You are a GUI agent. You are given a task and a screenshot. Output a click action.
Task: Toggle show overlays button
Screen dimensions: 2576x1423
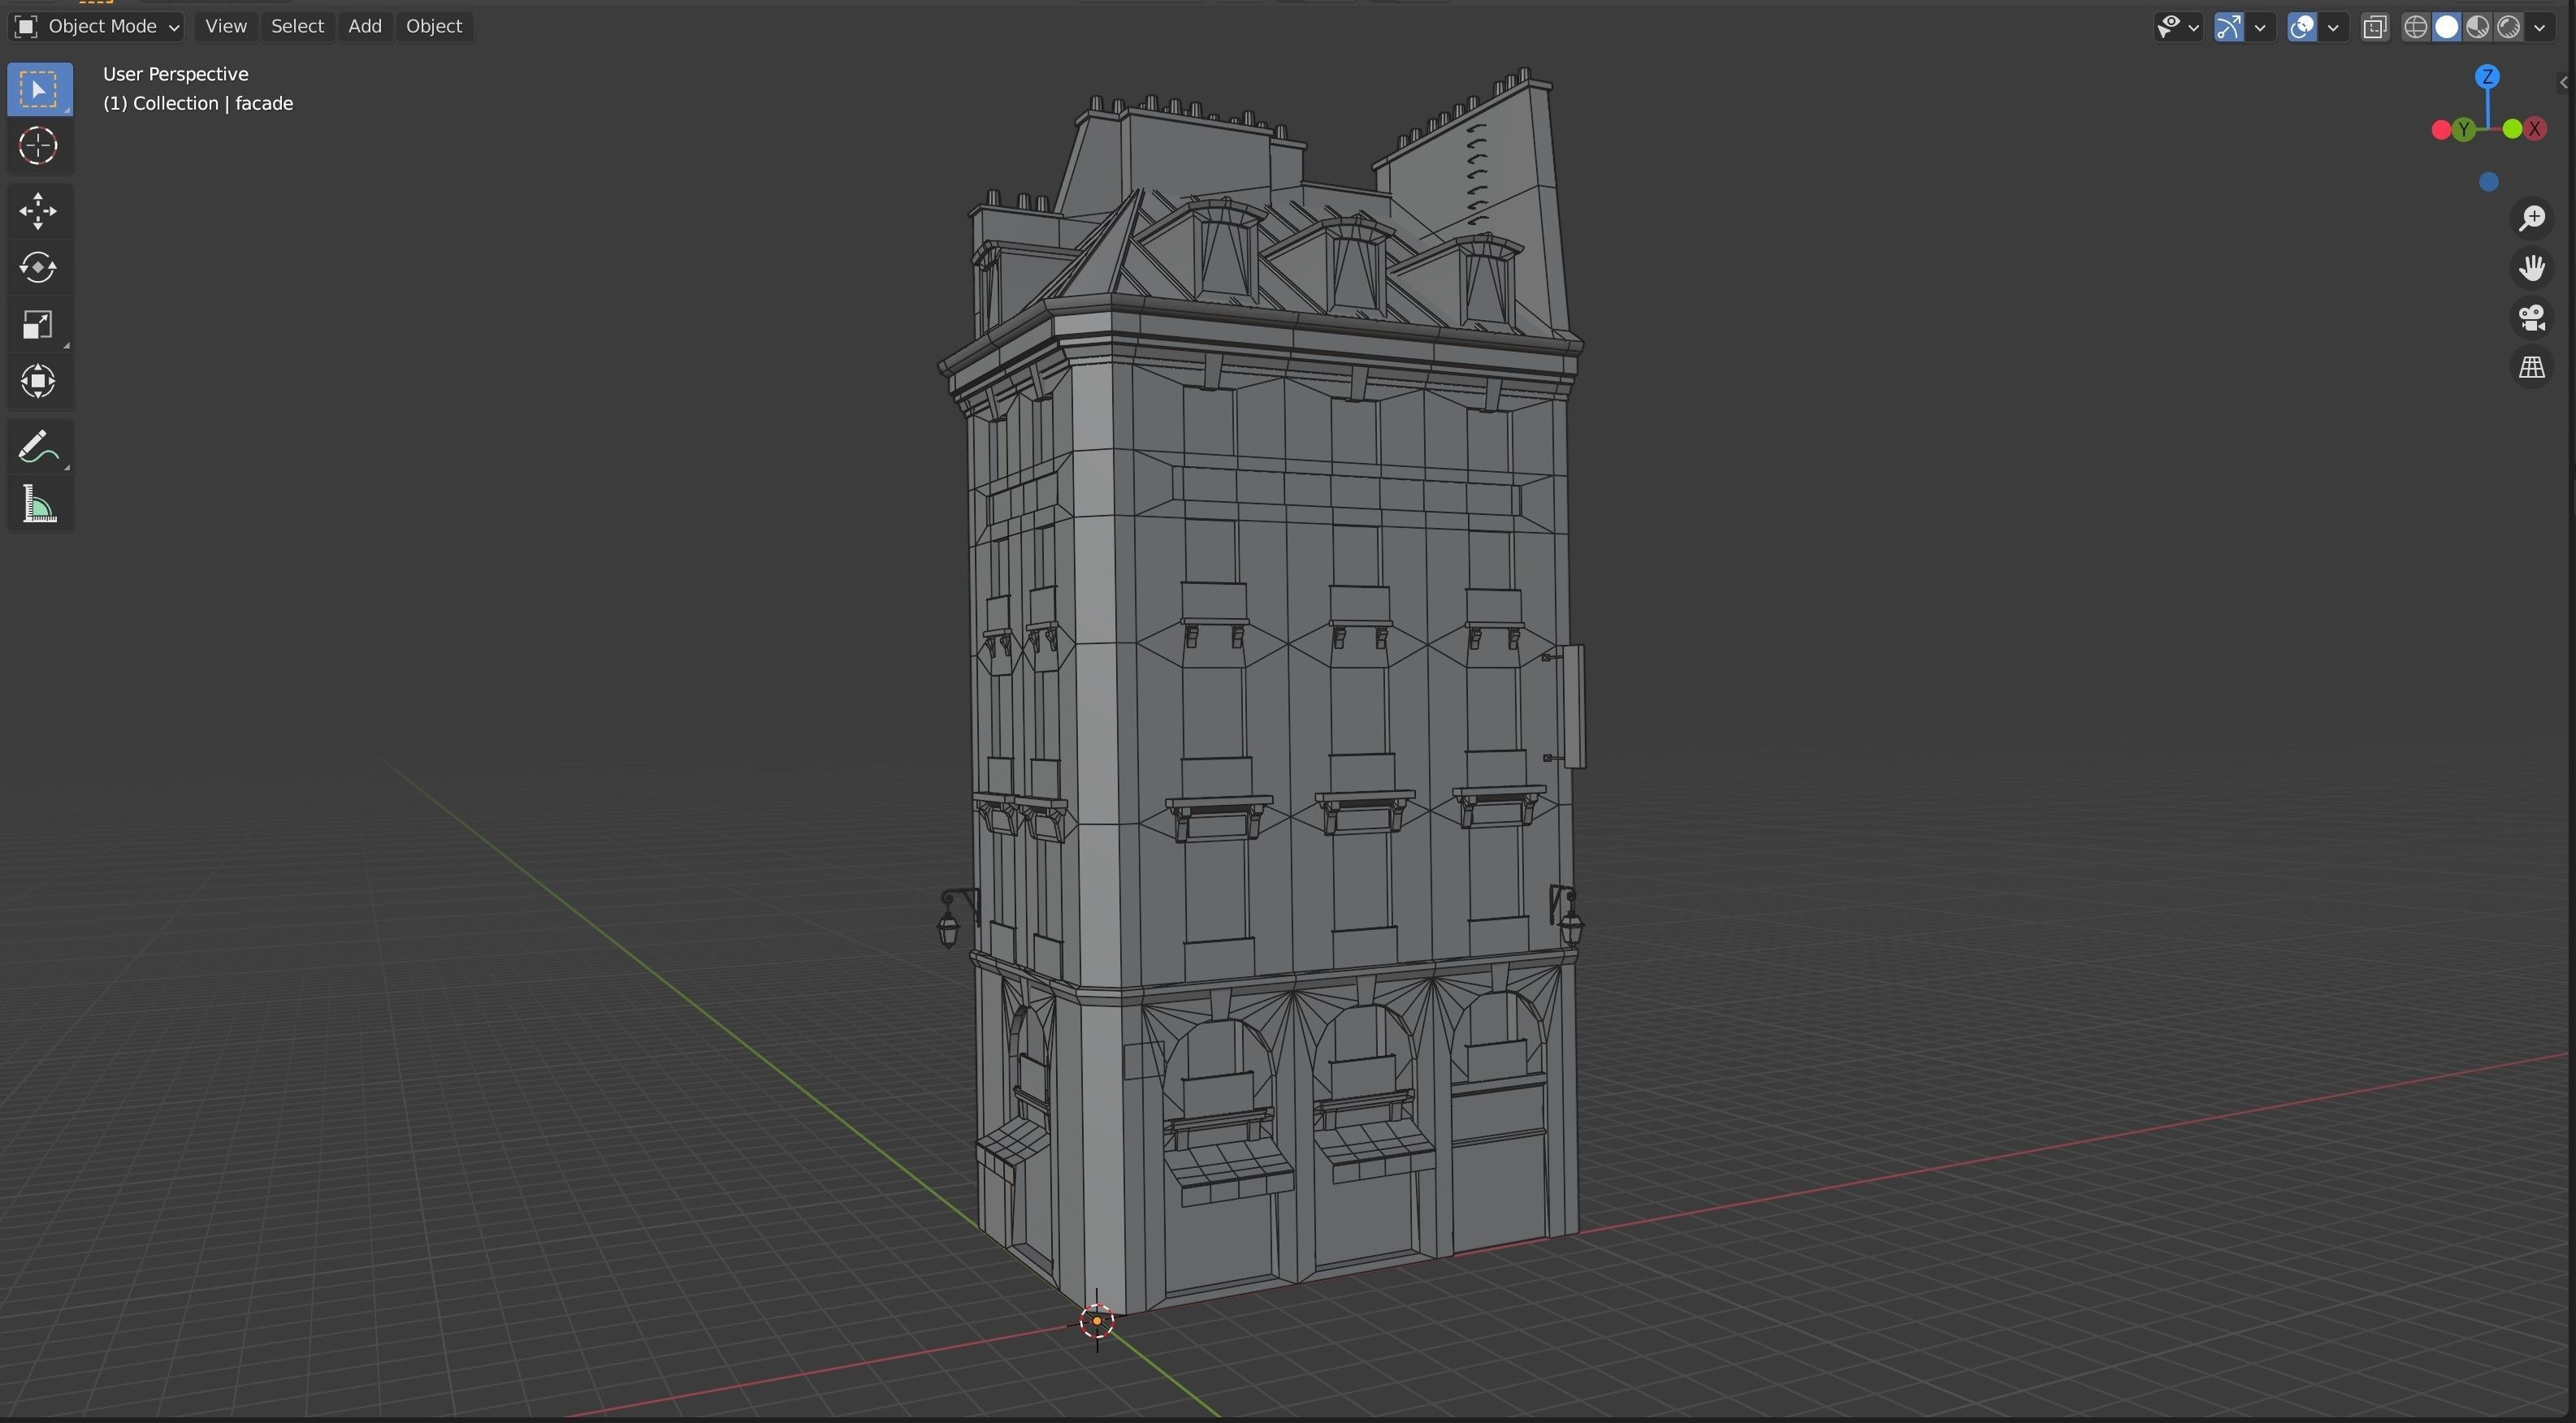pos(2301,27)
